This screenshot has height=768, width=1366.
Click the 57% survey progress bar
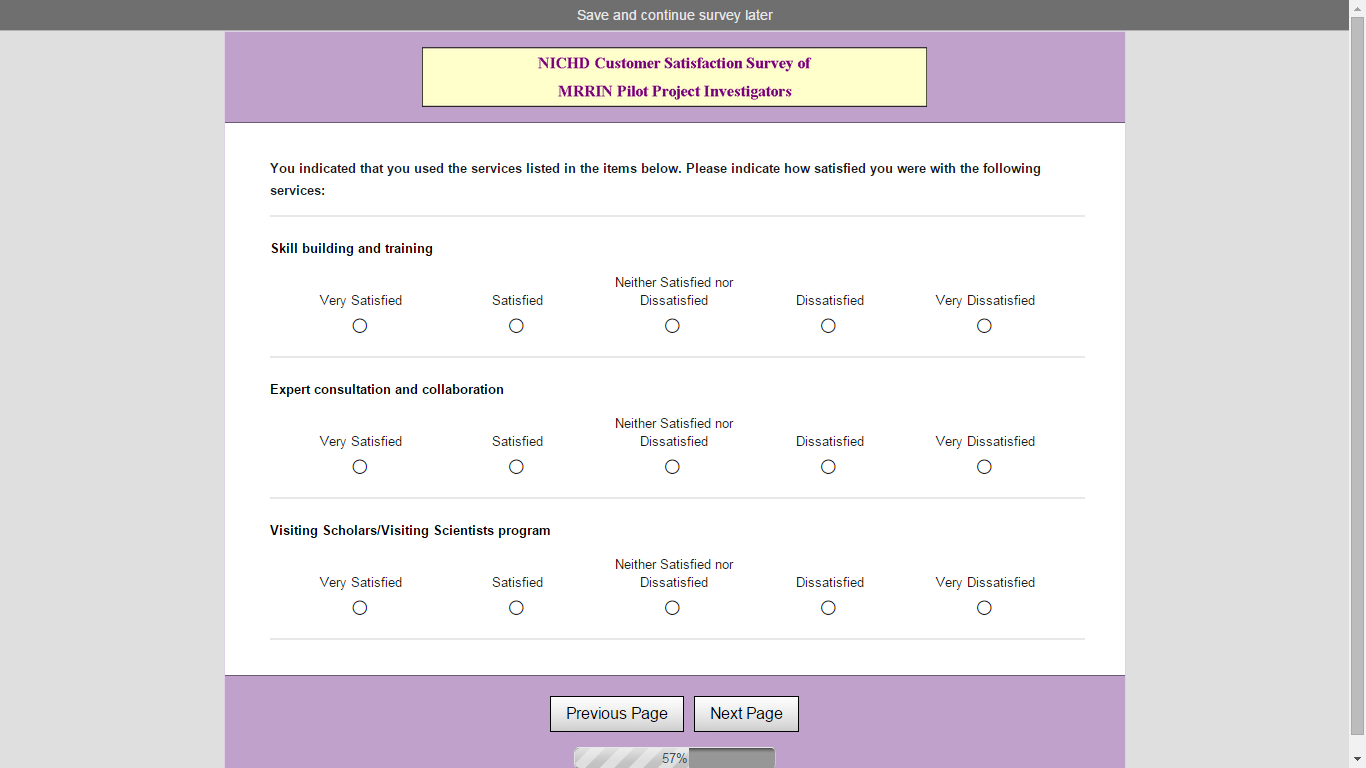tap(675, 758)
